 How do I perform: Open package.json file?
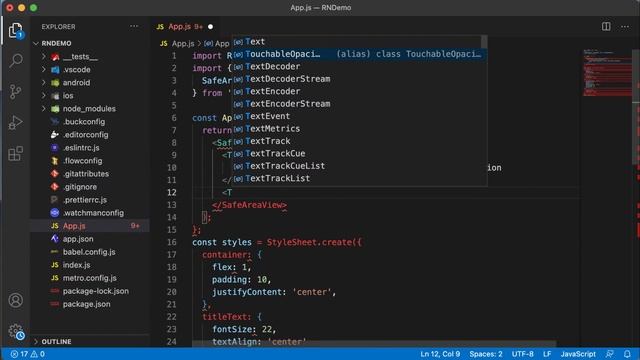click(90, 304)
